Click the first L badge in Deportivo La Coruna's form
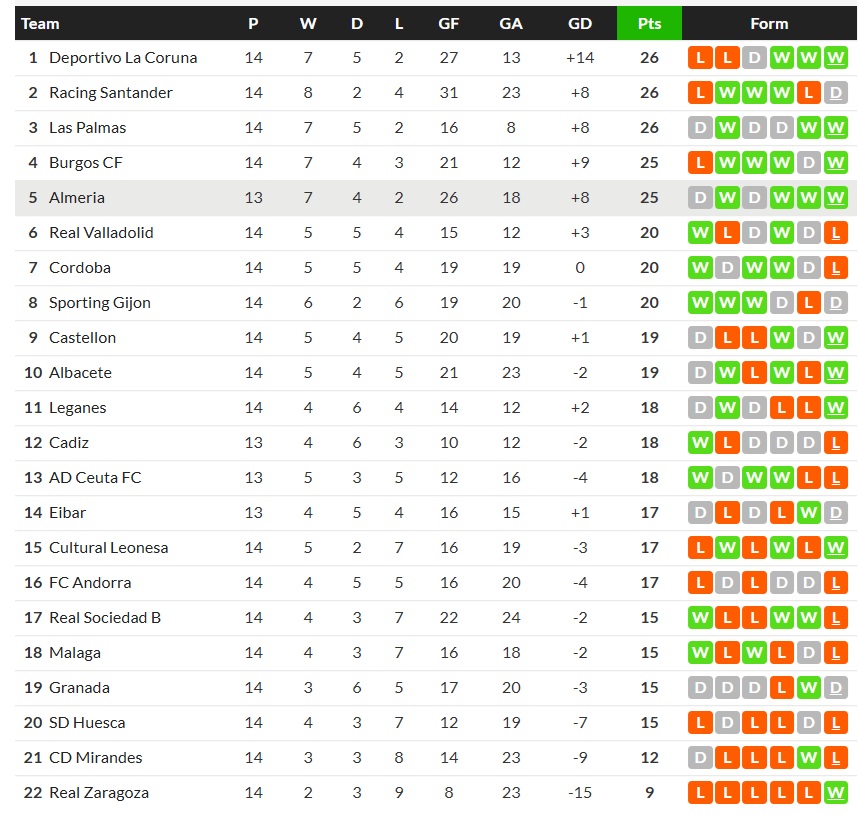 coord(700,58)
